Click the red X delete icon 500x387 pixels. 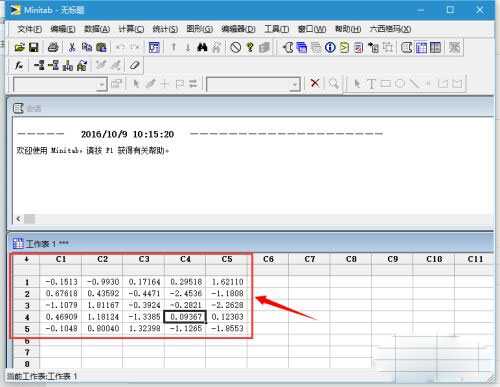click(315, 83)
